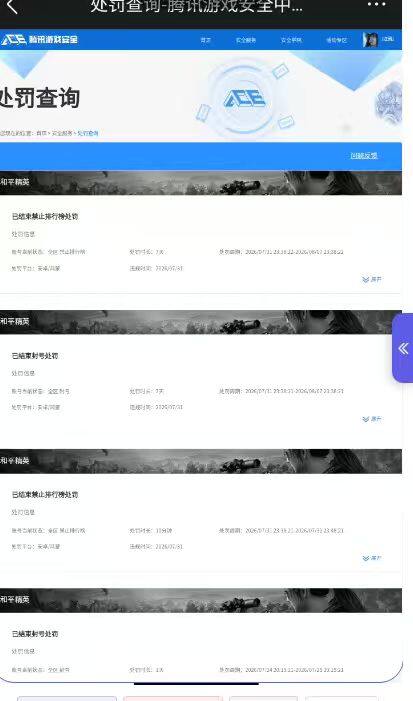Open the fourth top navigation item before the avatar
Viewport: 413px width, 701px height.
[337, 40]
